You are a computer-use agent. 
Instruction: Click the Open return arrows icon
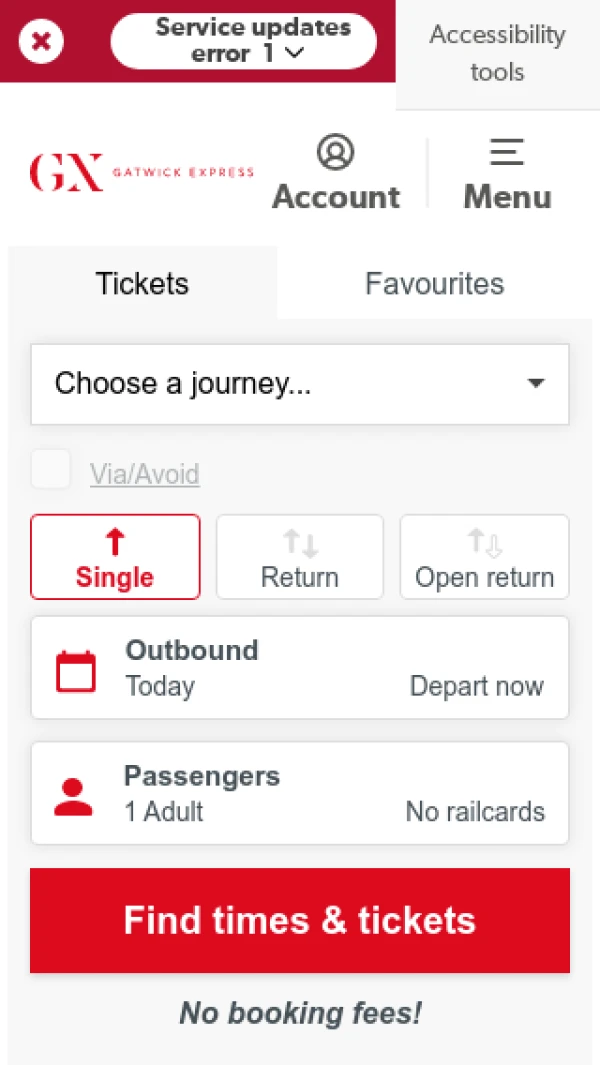(x=485, y=543)
